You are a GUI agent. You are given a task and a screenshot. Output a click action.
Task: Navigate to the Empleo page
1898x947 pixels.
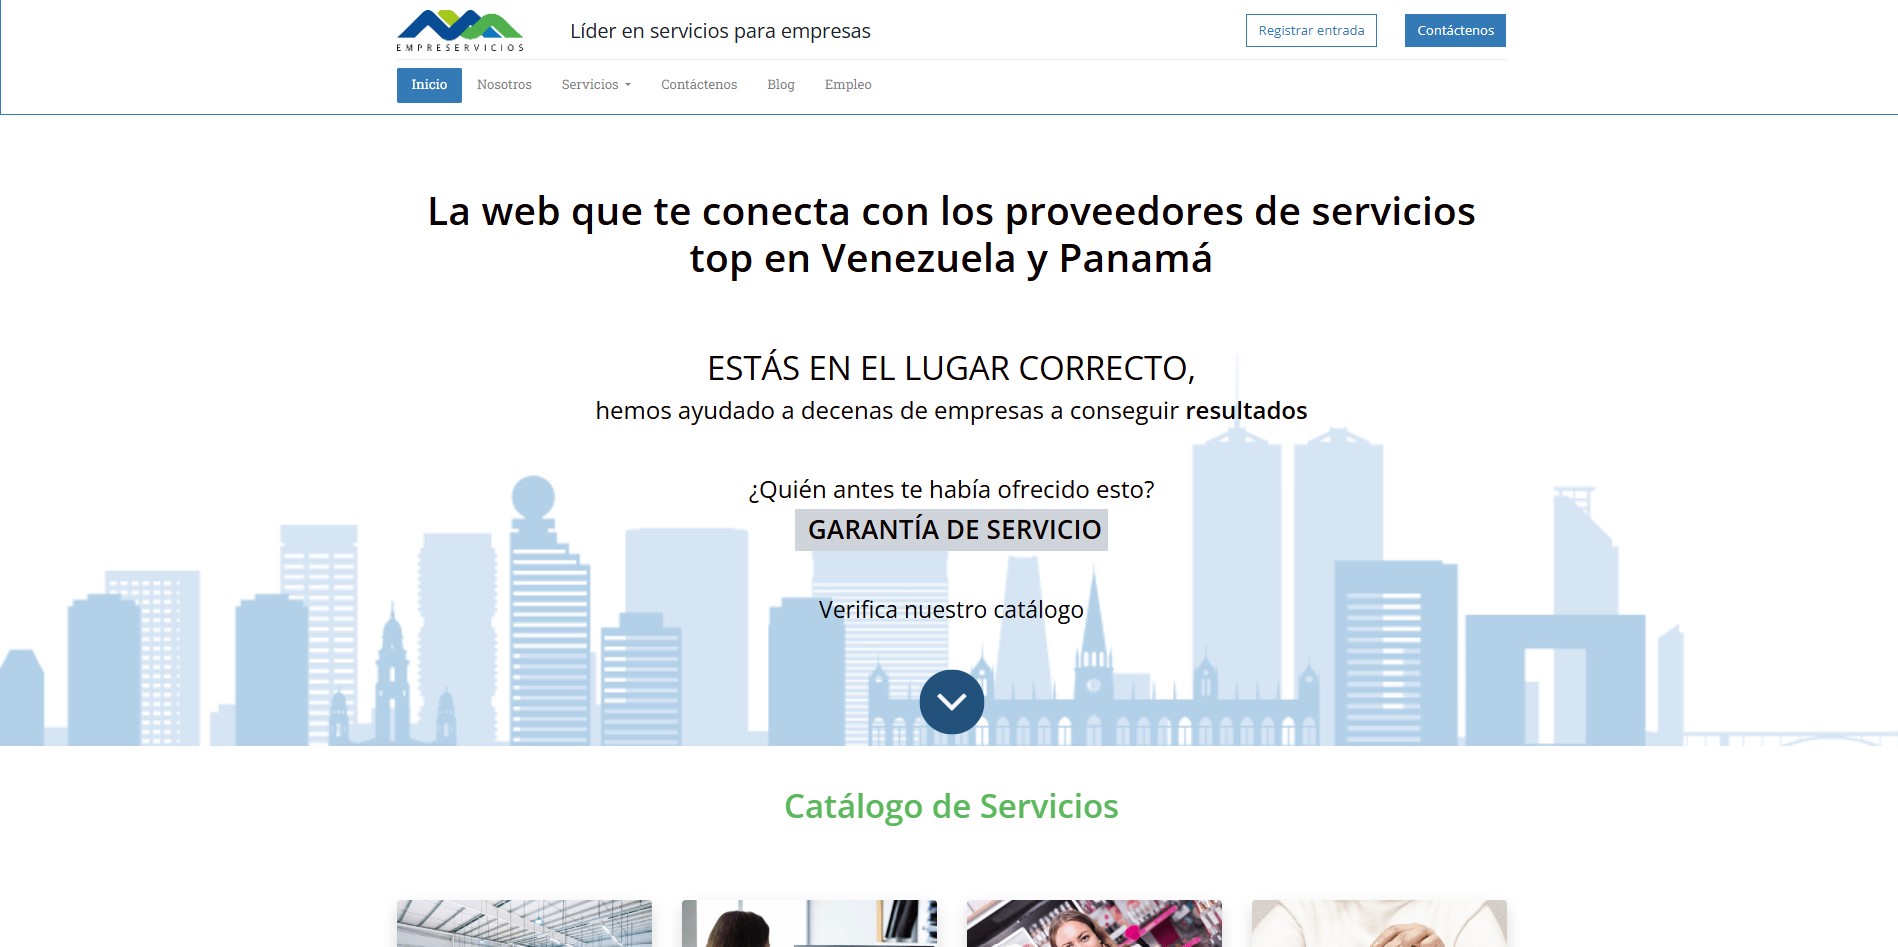pos(848,85)
